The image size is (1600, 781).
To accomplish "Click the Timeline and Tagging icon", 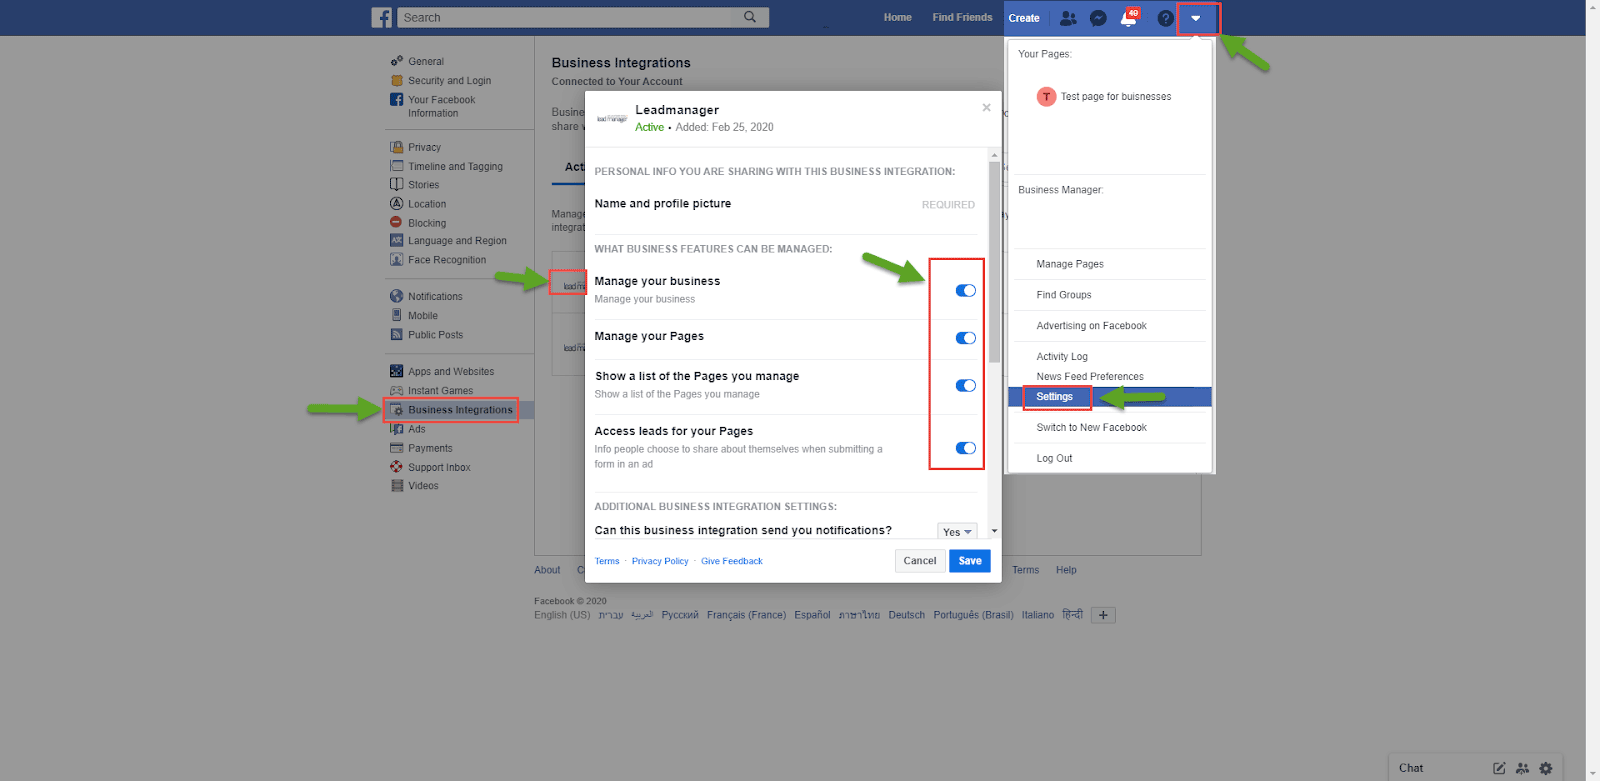I will 396,166.
